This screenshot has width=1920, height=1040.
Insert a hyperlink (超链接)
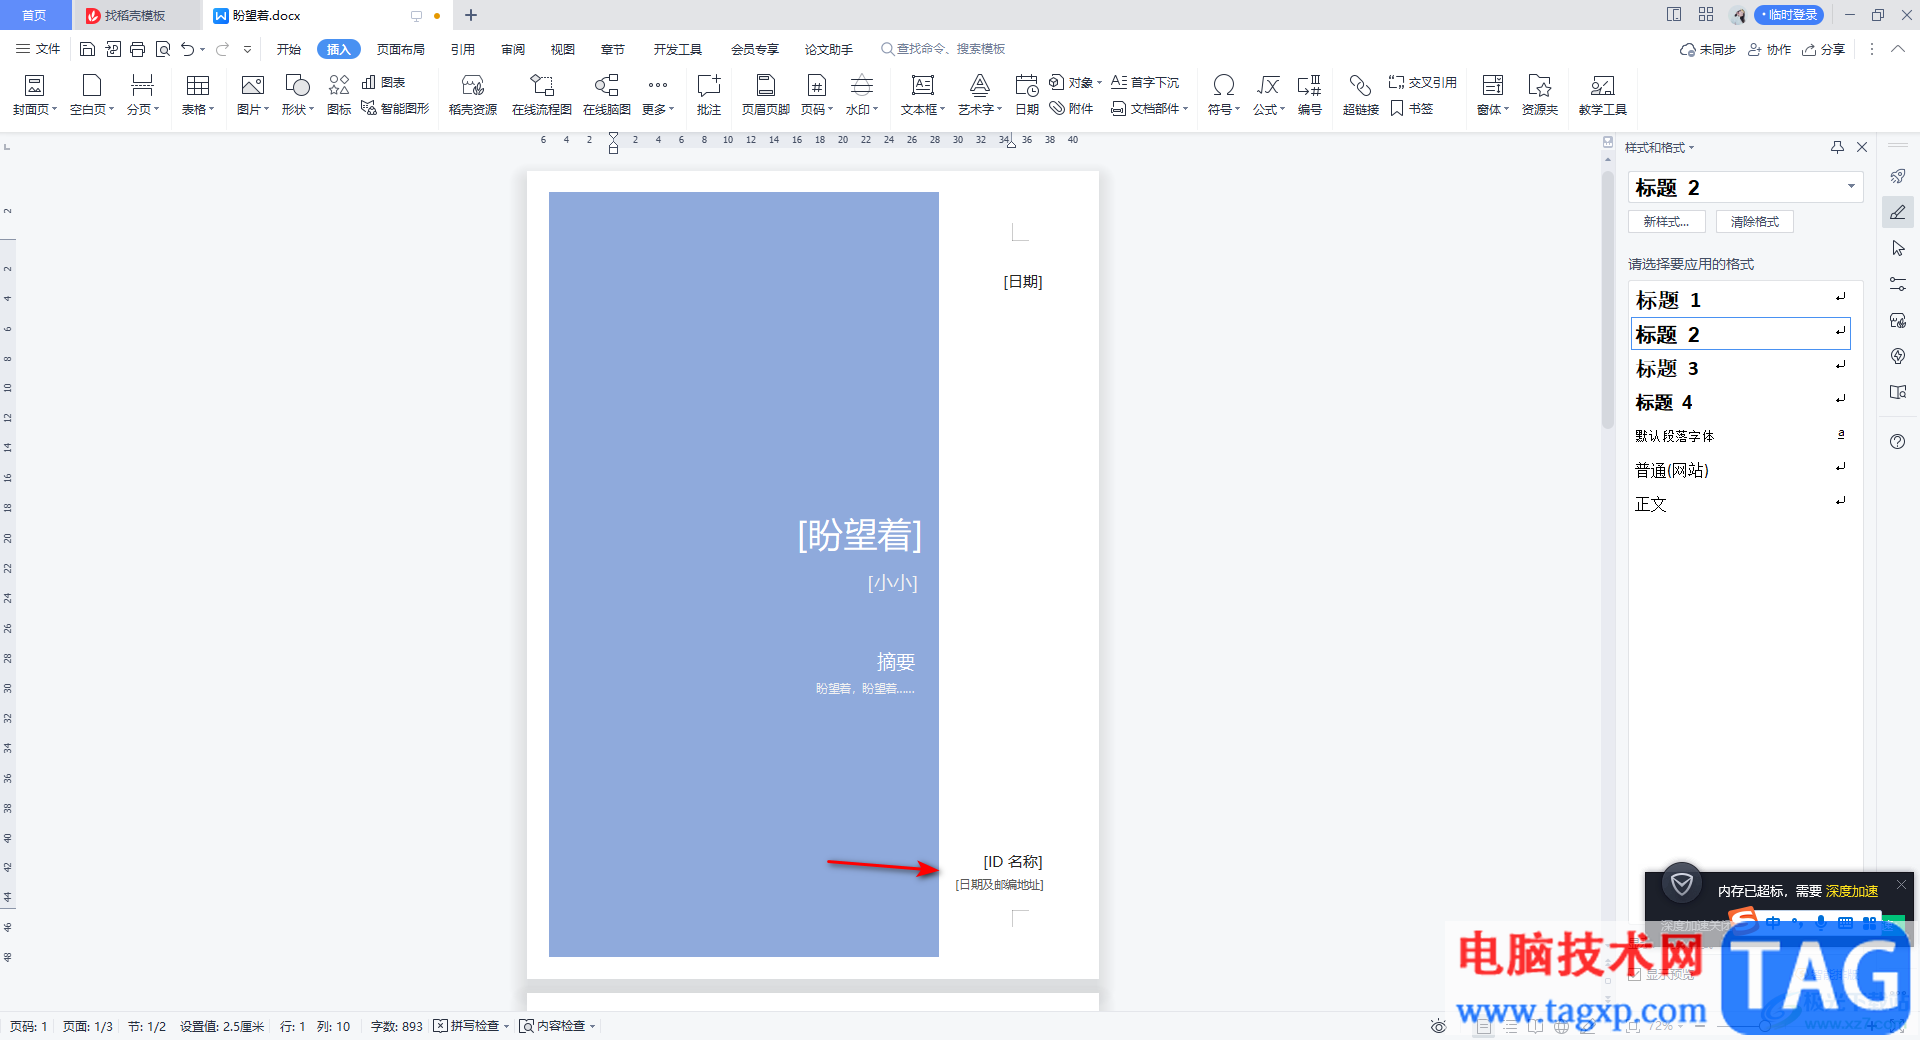[x=1361, y=95]
